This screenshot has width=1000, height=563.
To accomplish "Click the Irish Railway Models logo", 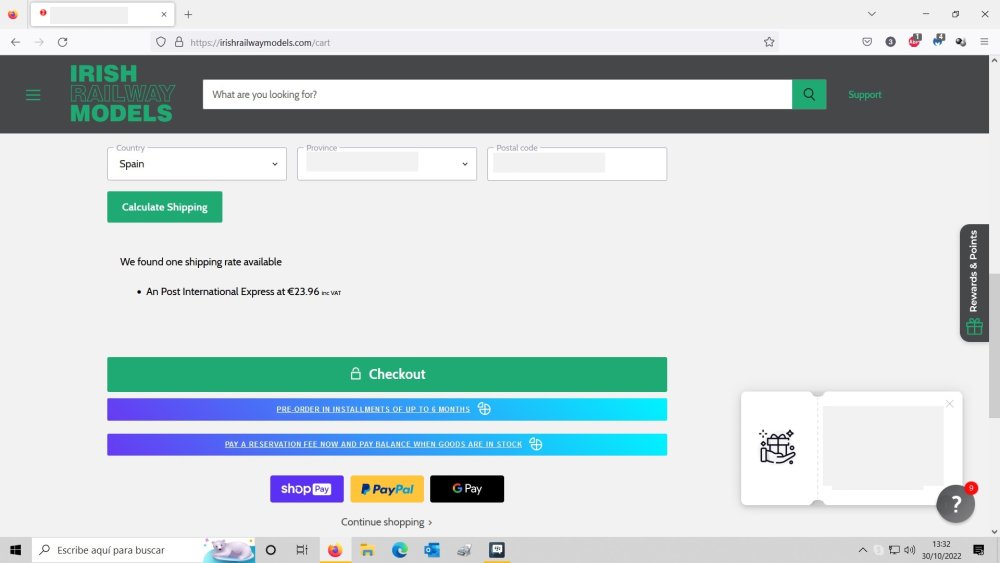I will pyautogui.click(x=122, y=94).
